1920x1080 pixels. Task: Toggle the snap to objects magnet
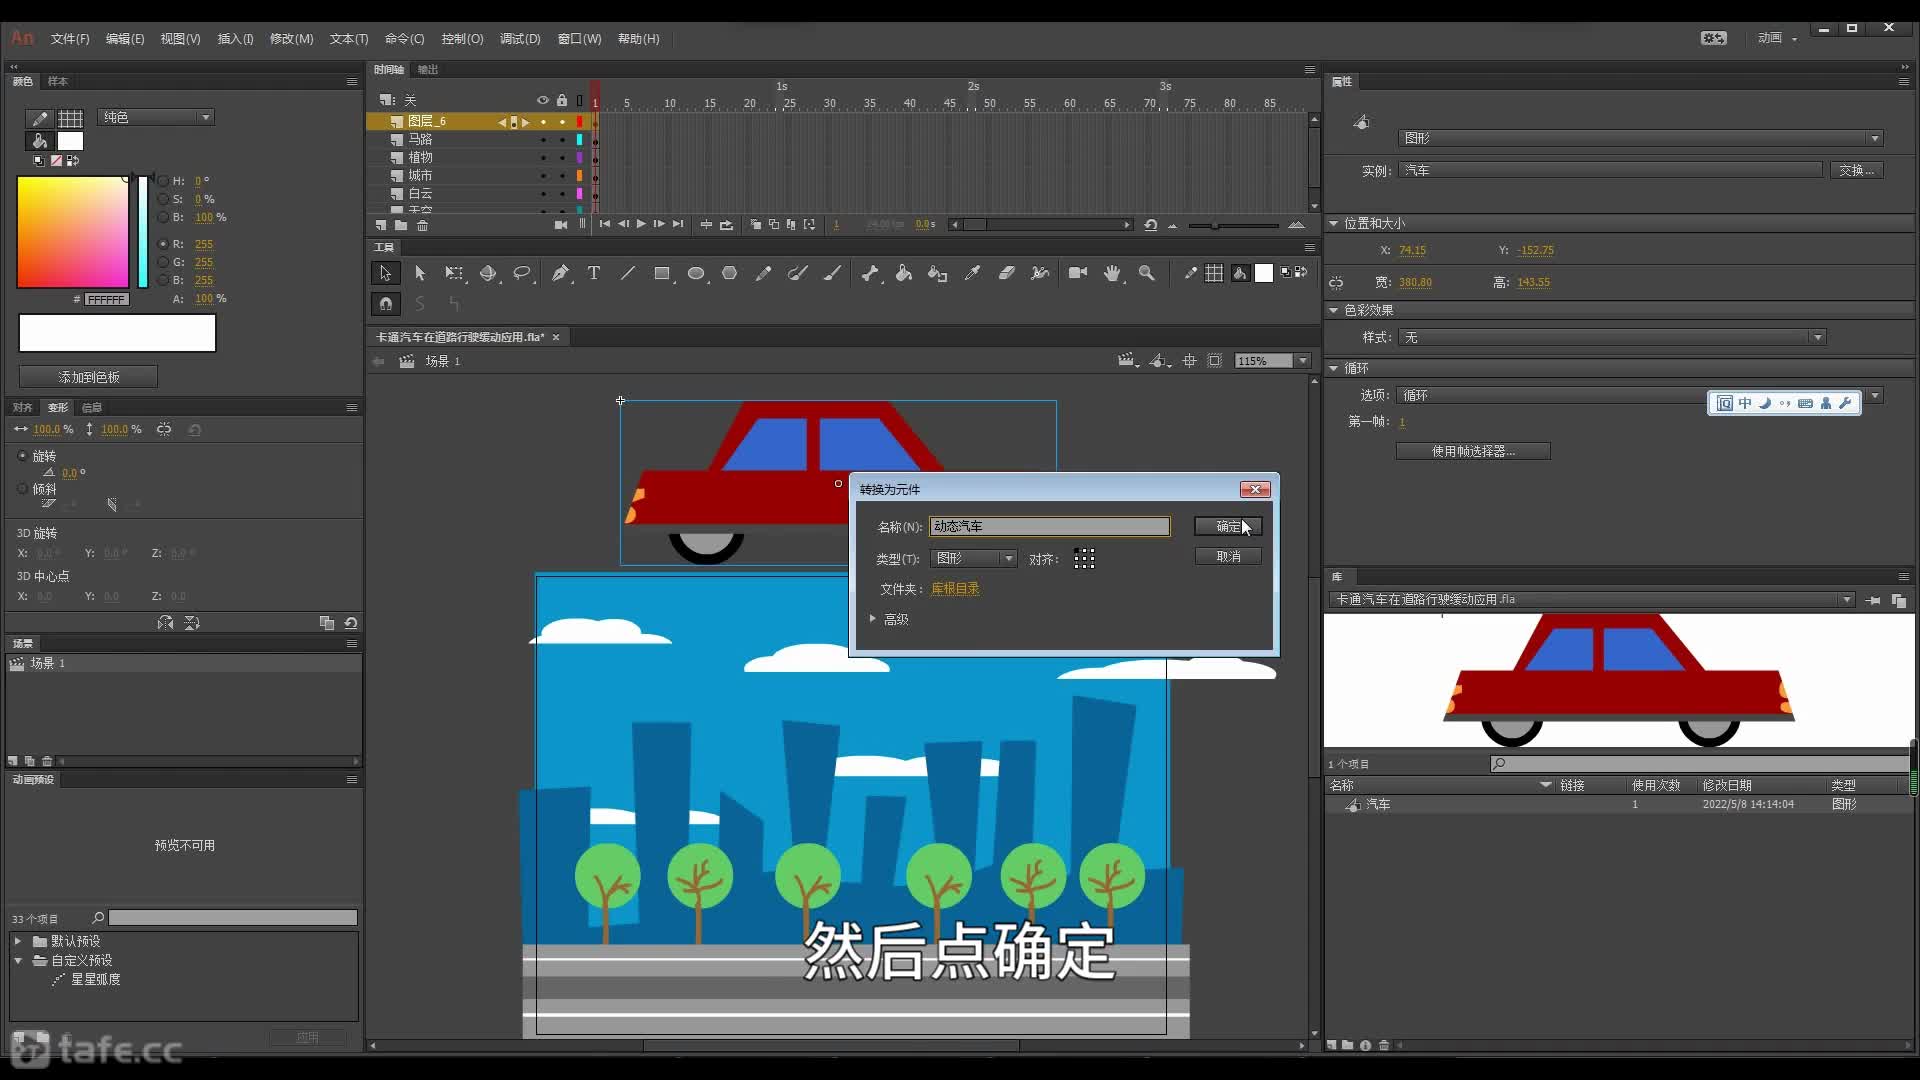pos(386,303)
